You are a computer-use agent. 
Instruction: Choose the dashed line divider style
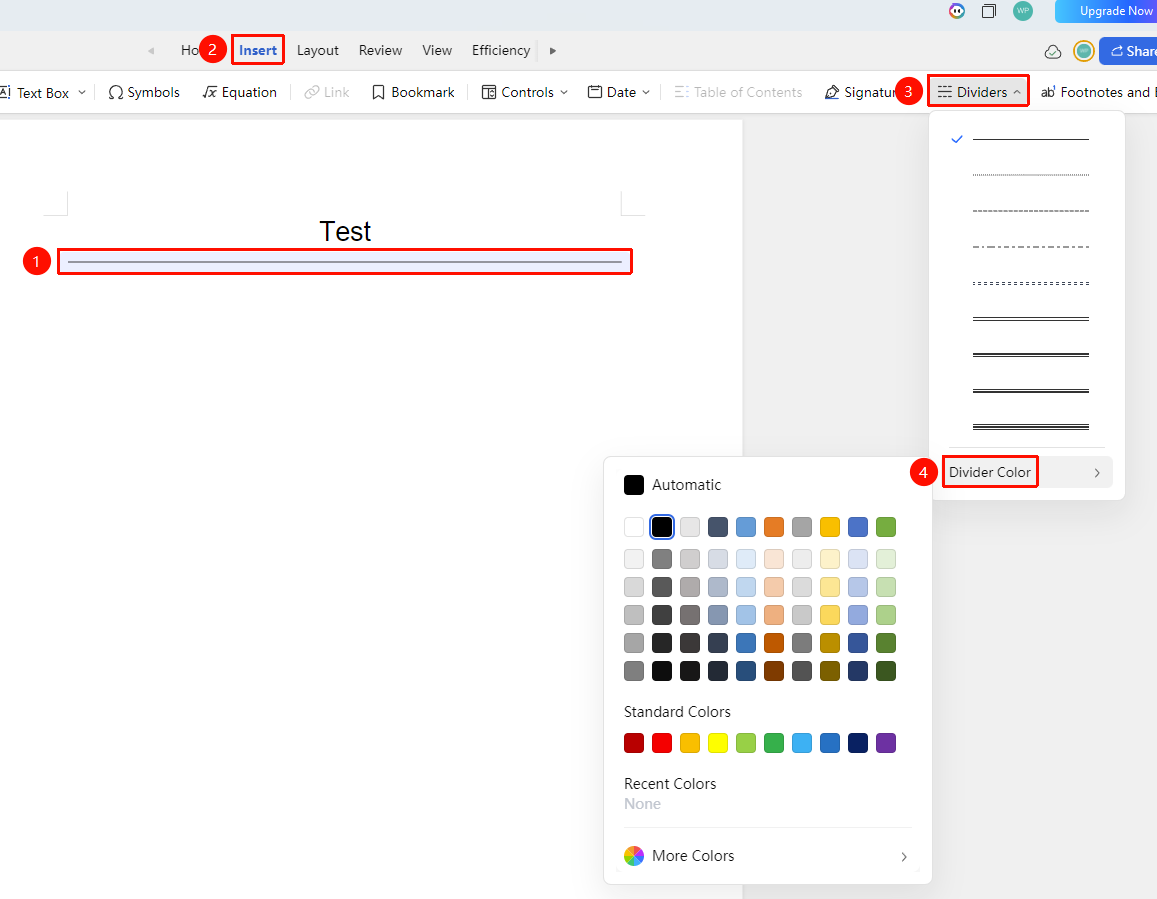coord(1030,211)
